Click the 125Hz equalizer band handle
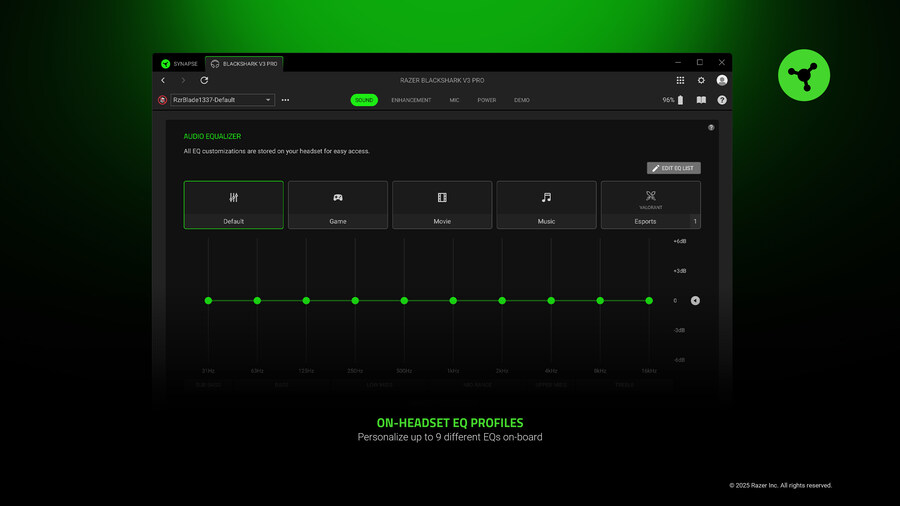The image size is (900, 506). pos(306,301)
